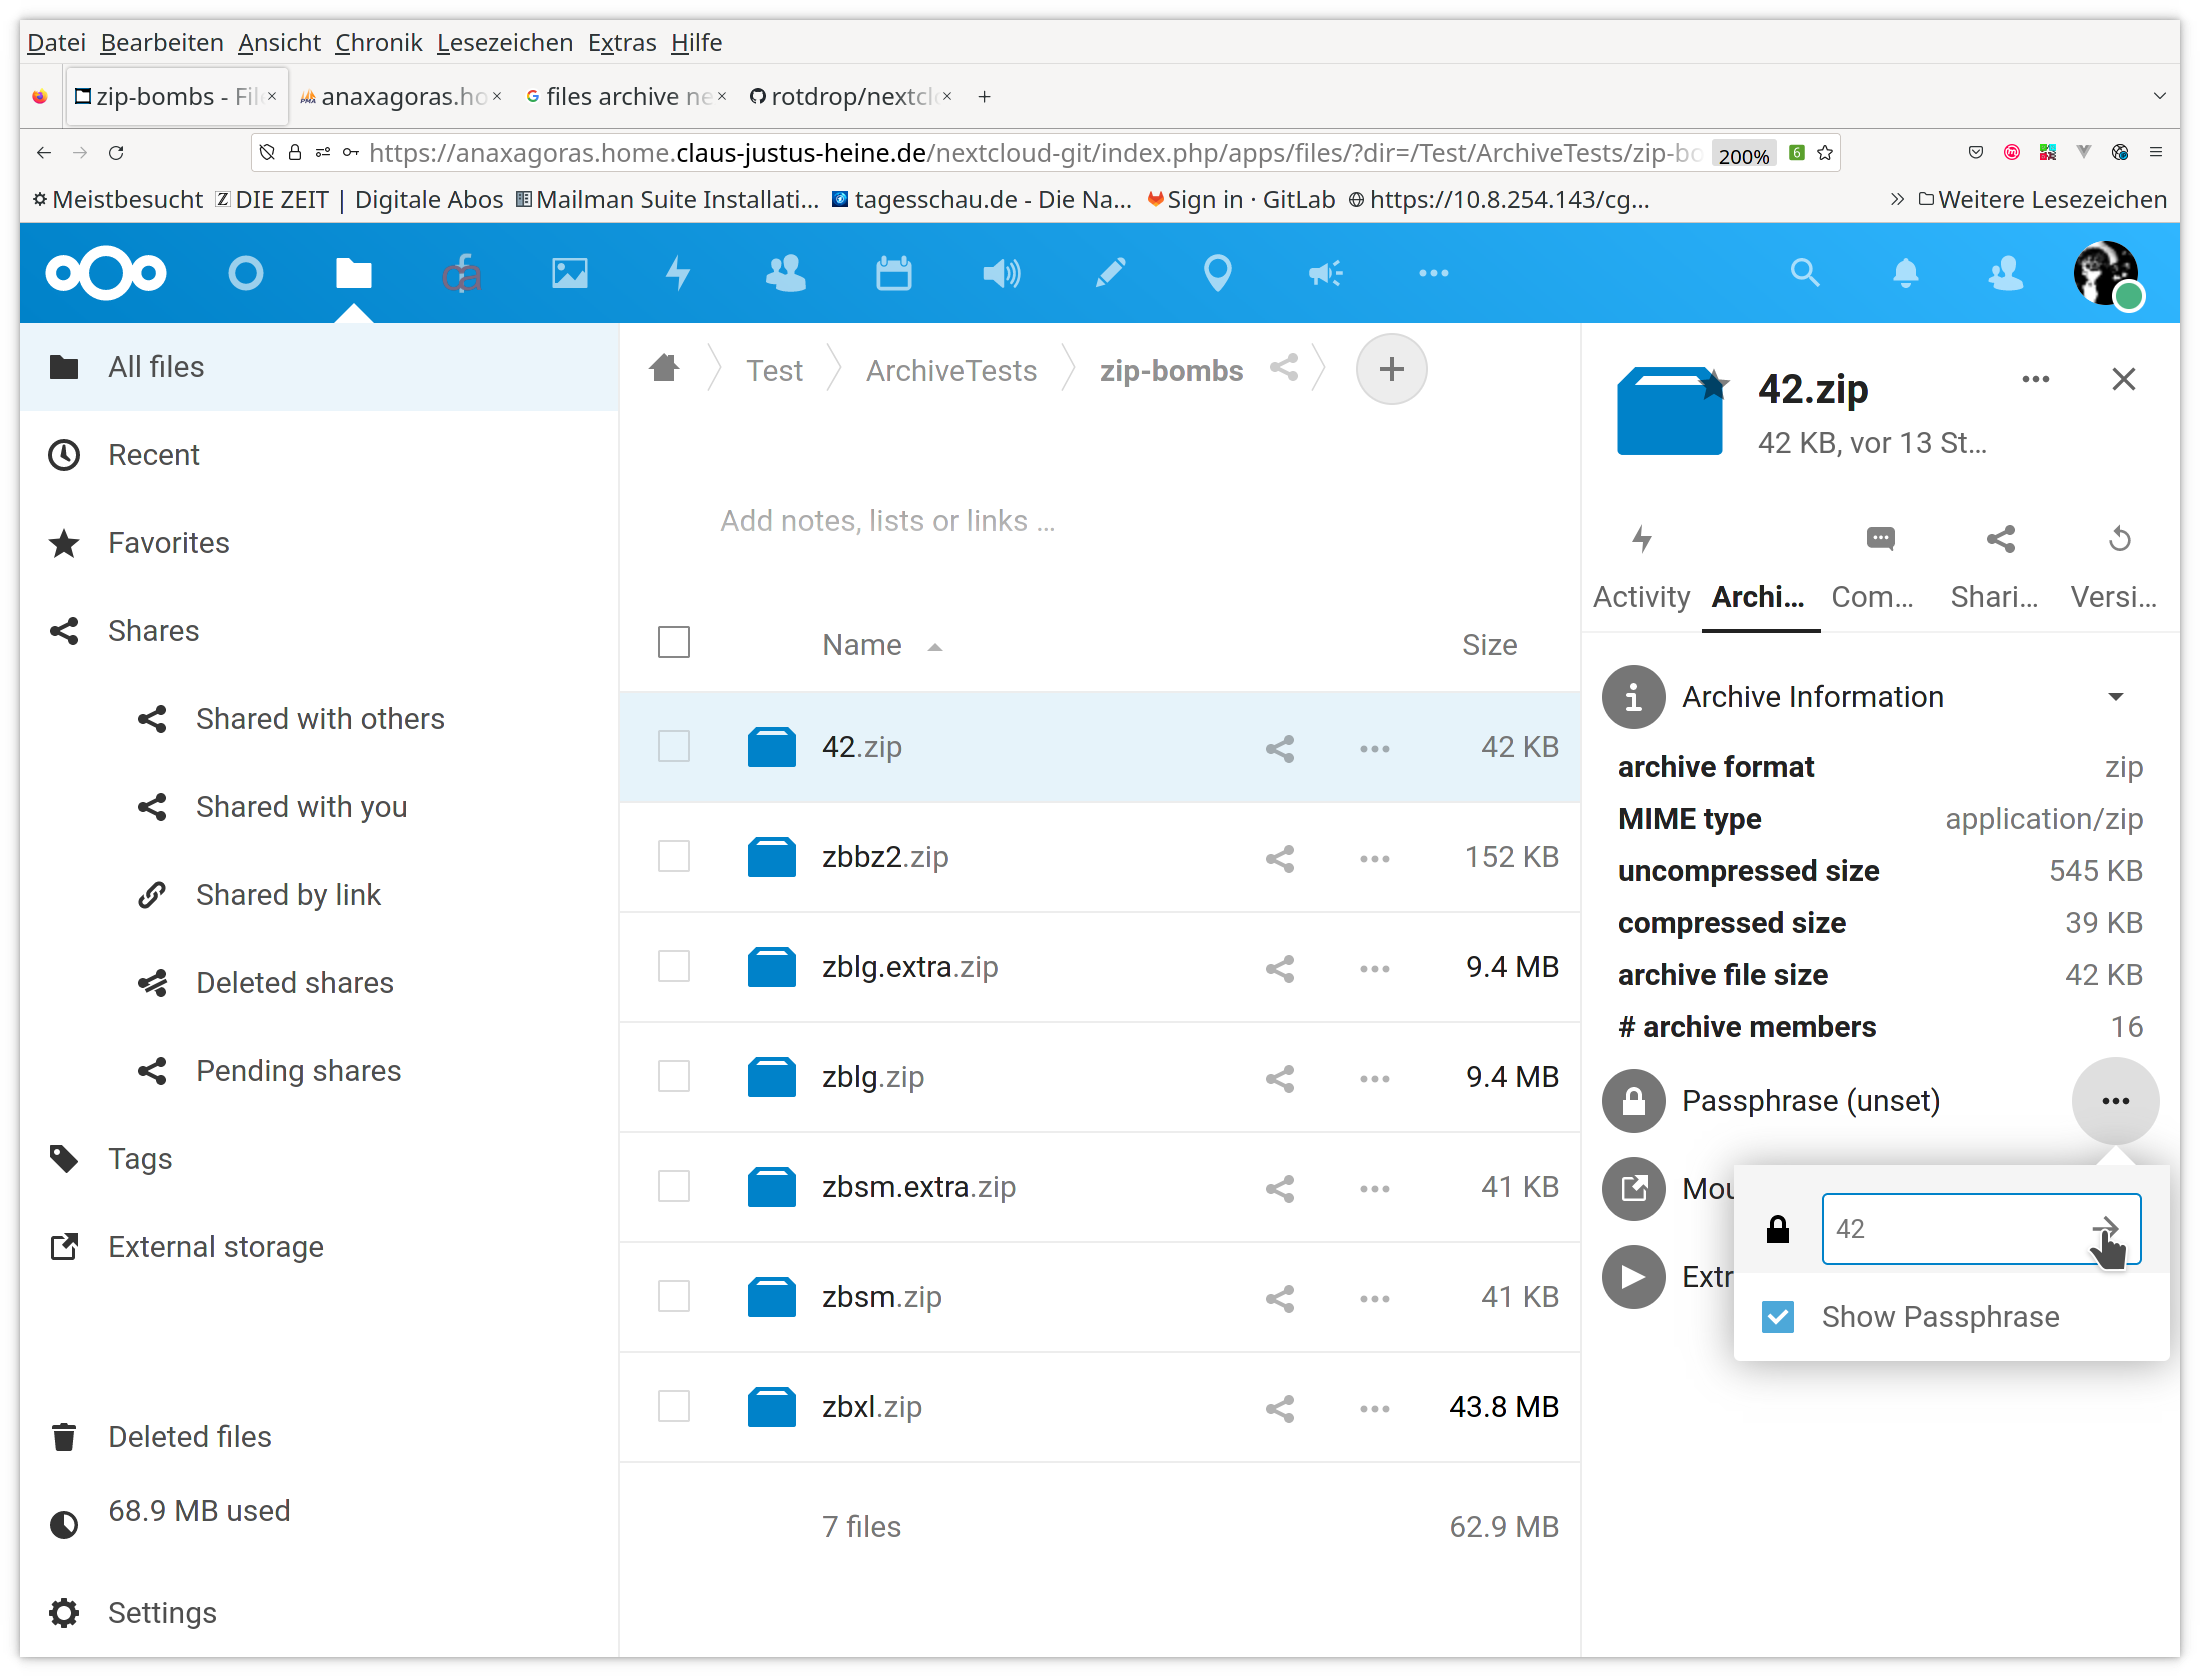Open the Contacts app icon in header
The width and height of the screenshot is (2200, 1677).
pos(785,273)
